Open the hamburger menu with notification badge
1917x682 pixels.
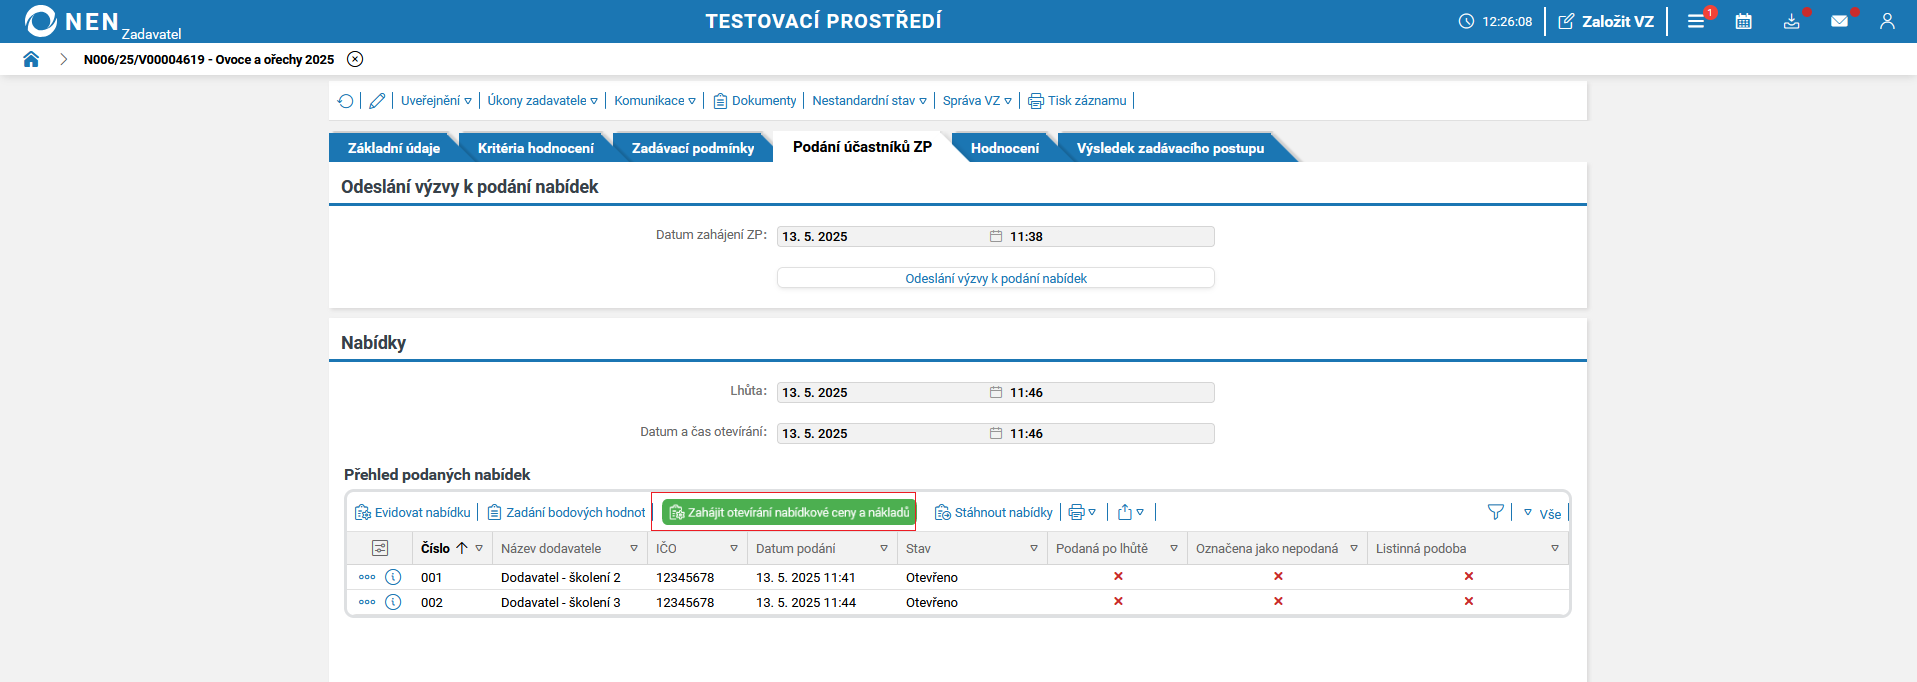point(1696,21)
